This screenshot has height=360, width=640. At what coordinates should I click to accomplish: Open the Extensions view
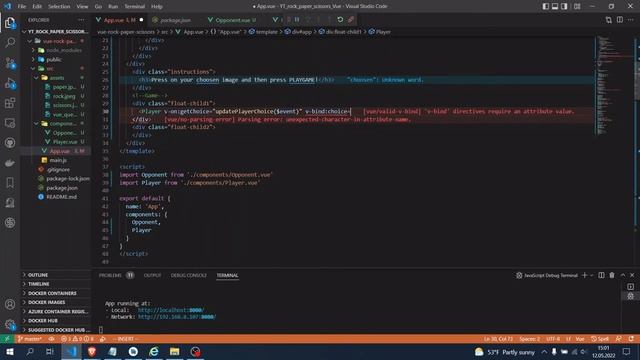point(10,103)
